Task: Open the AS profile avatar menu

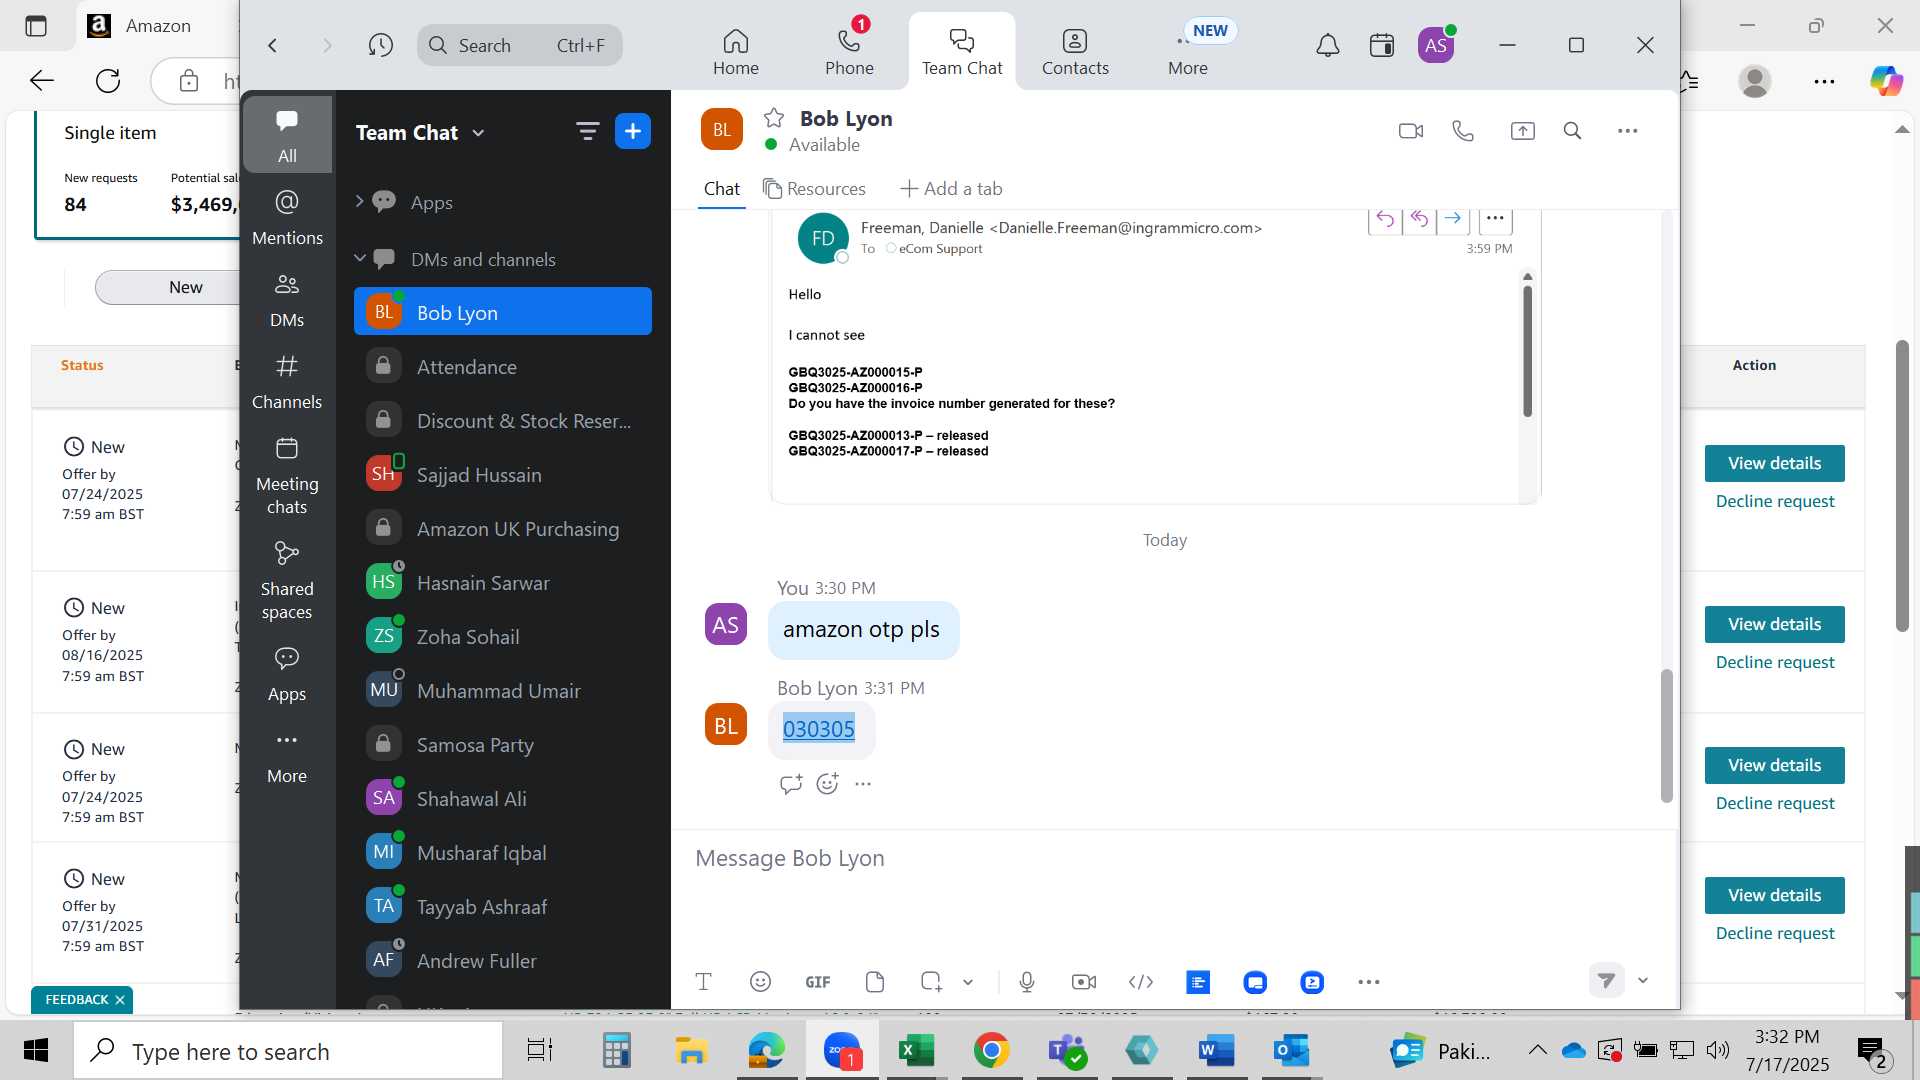Action: [x=1436, y=45]
